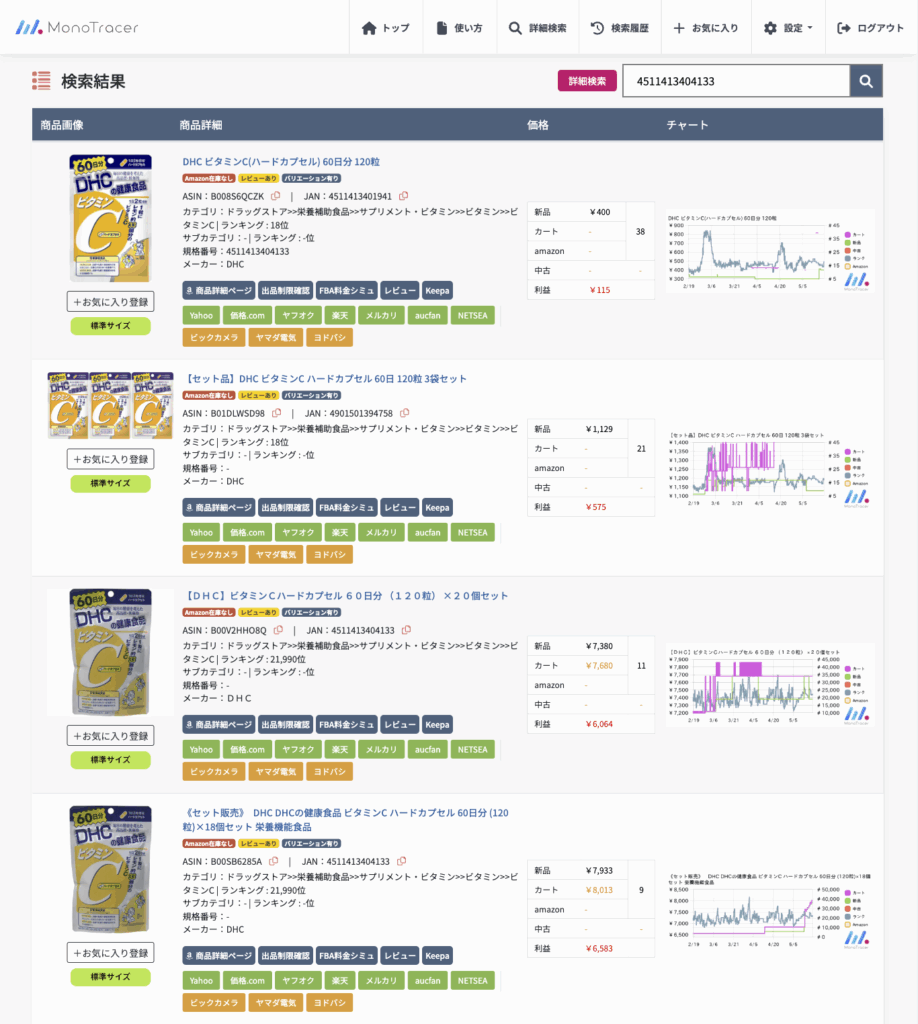This screenshot has height=1024, width=918.
Task: Click ログアウト to sign out
Action: tap(870, 28)
